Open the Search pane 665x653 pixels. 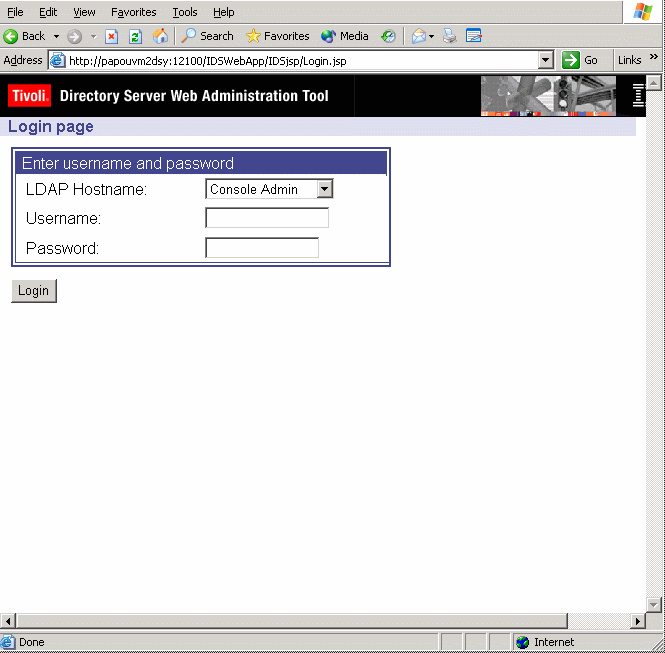(207, 36)
